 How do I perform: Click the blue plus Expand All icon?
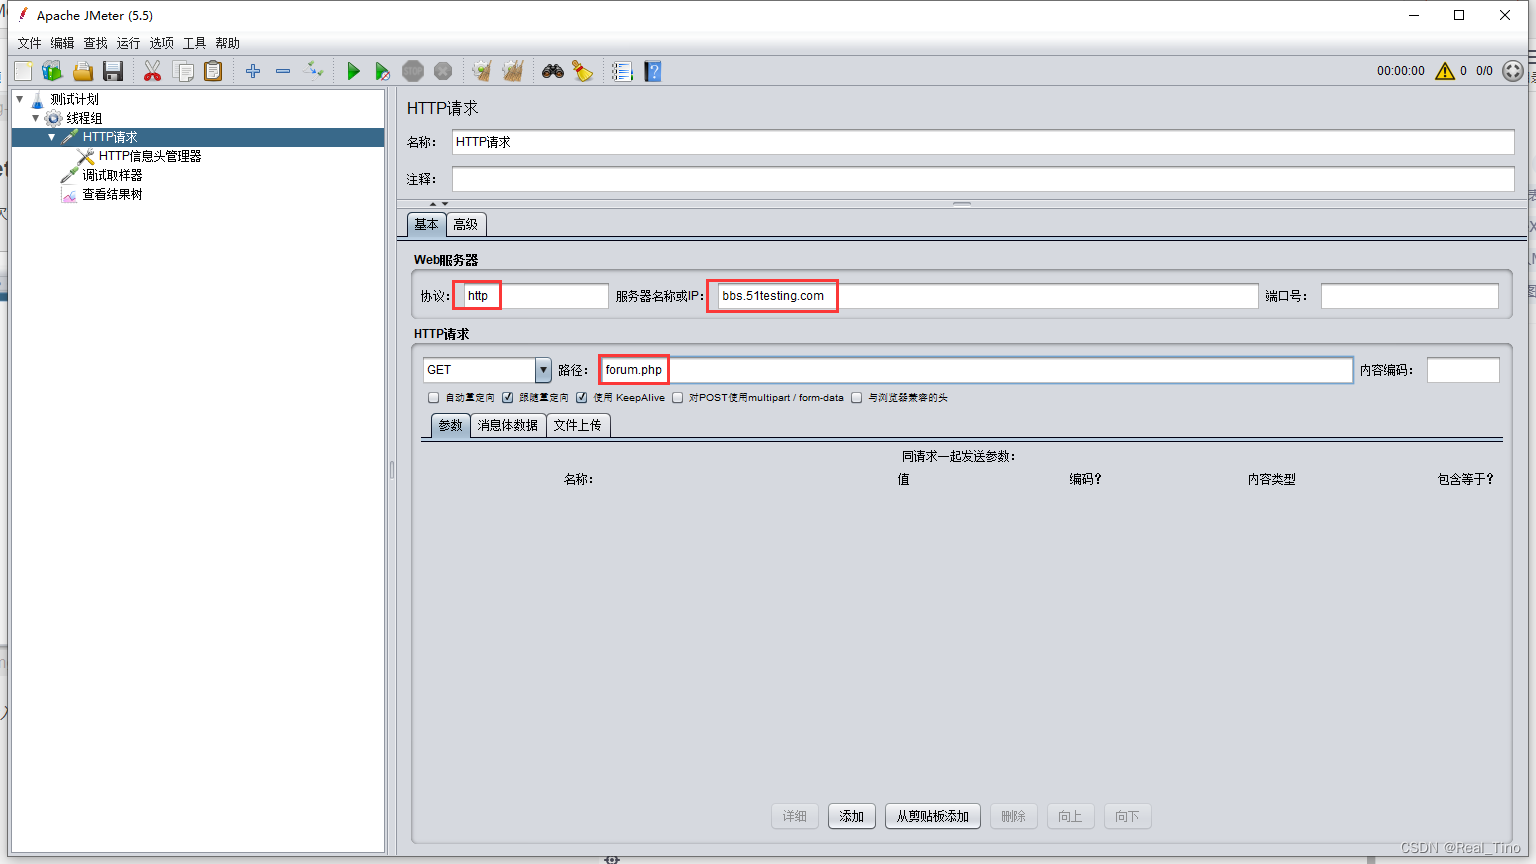[x=253, y=71]
